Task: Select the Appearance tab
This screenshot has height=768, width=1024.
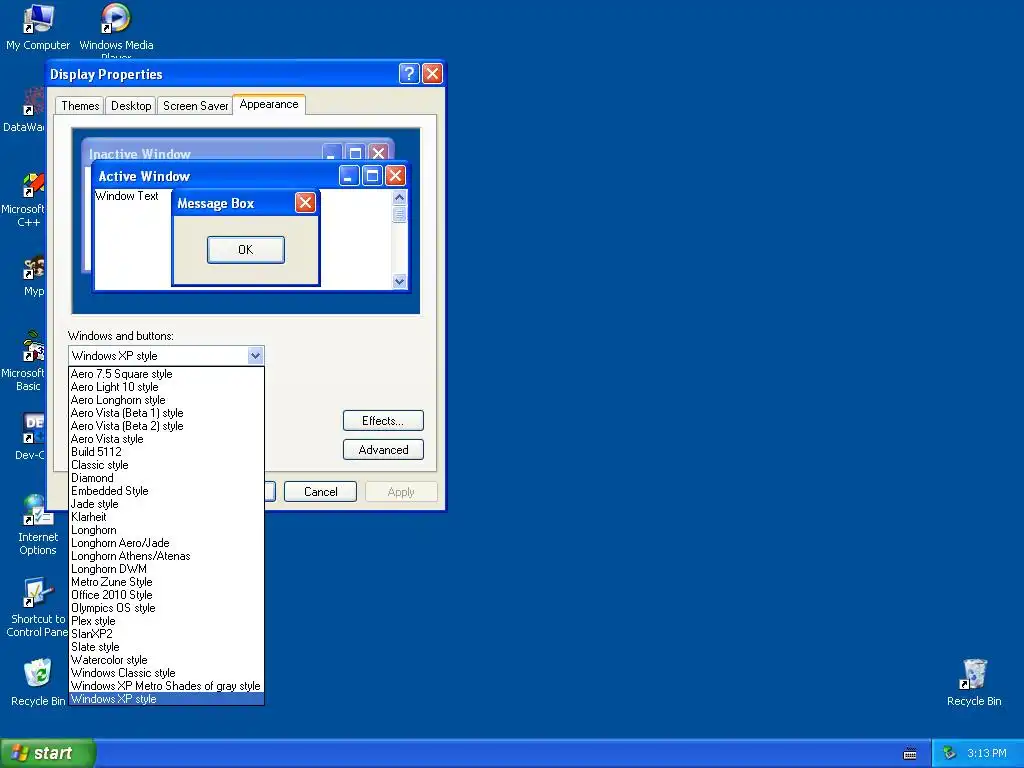Action: coord(268,104)
